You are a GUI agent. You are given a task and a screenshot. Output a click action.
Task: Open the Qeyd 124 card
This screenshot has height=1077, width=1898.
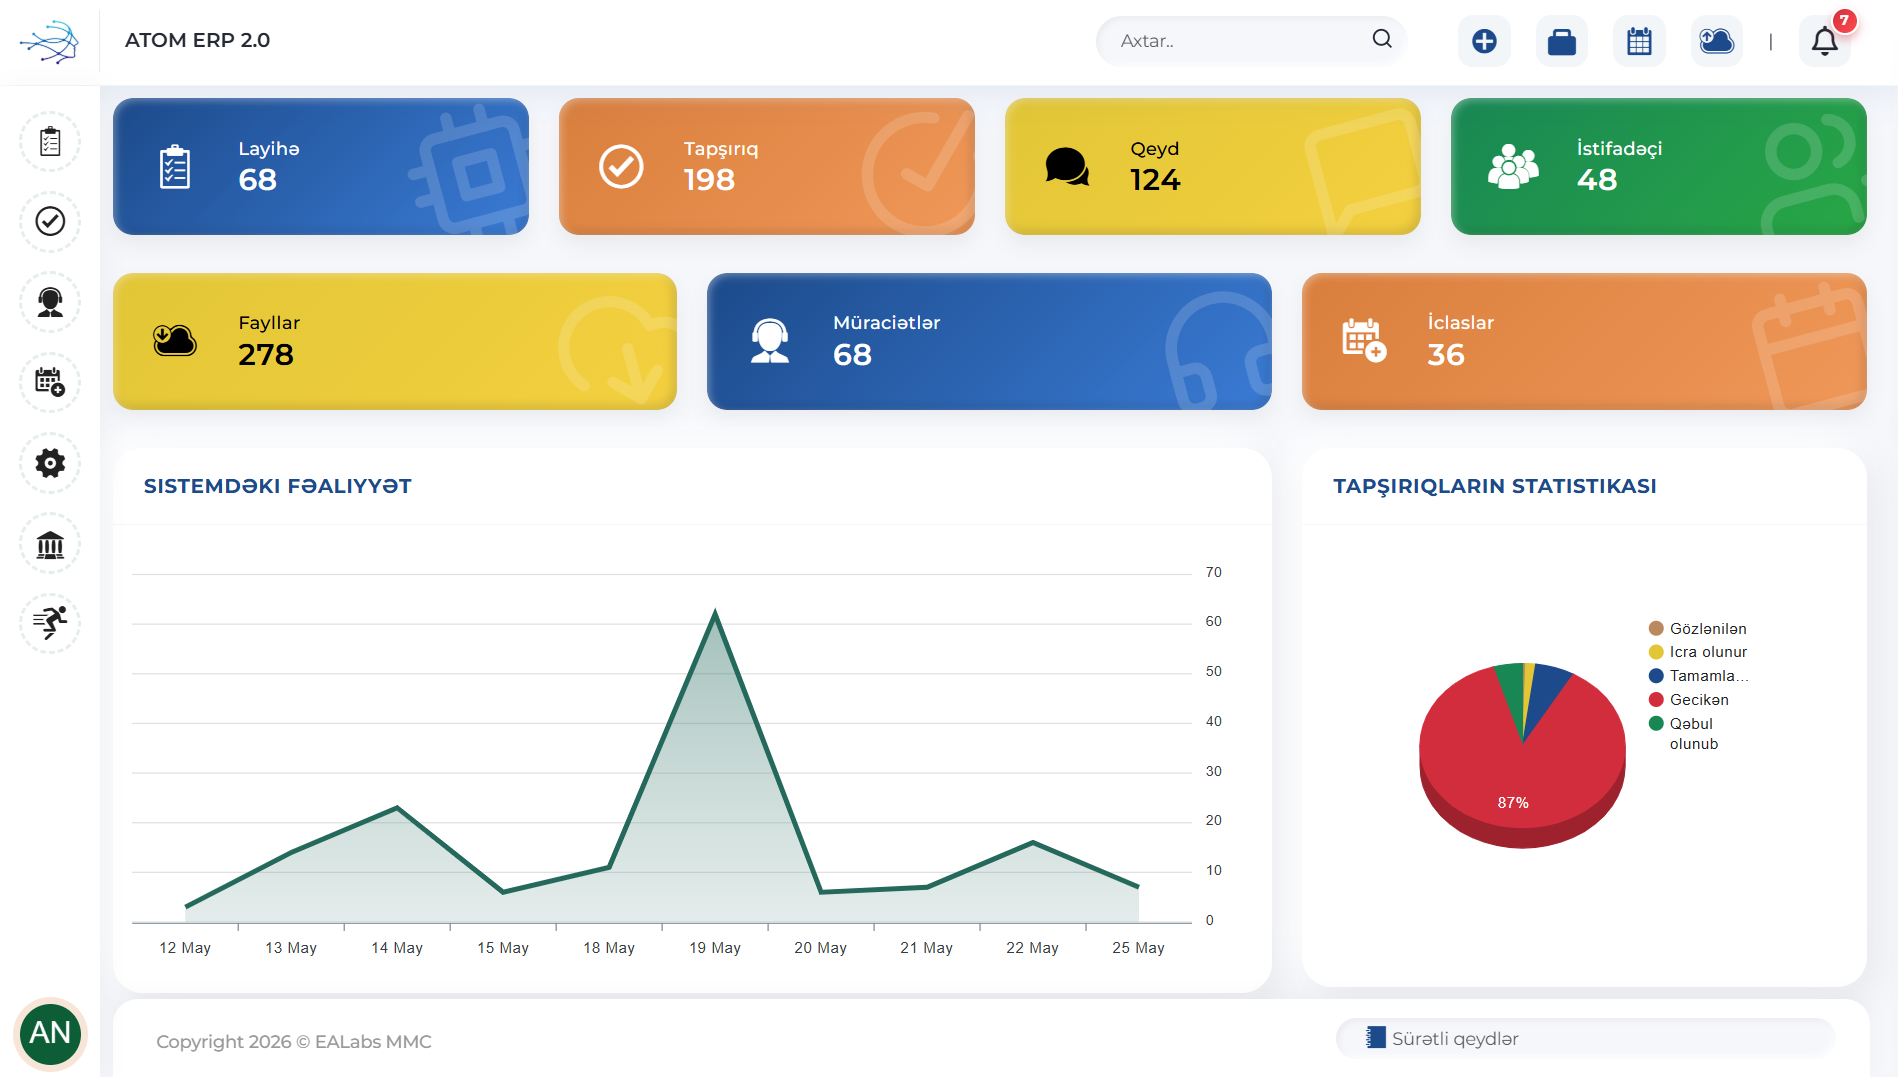1213,166
